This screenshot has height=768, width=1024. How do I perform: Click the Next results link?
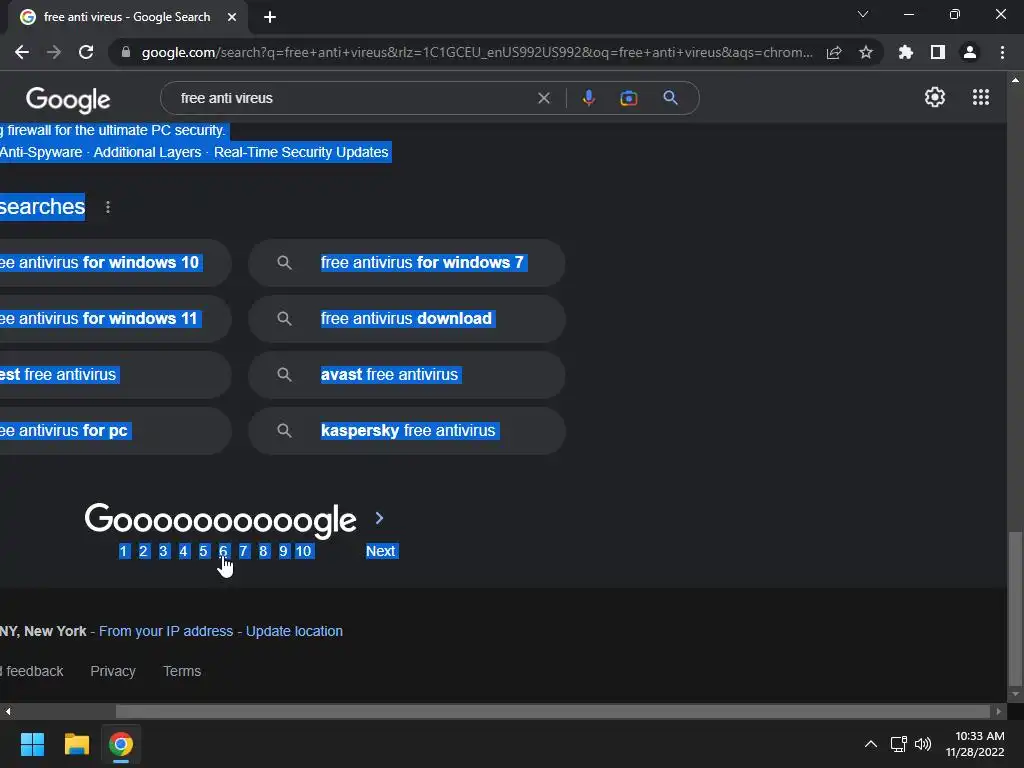coord(381,551)
